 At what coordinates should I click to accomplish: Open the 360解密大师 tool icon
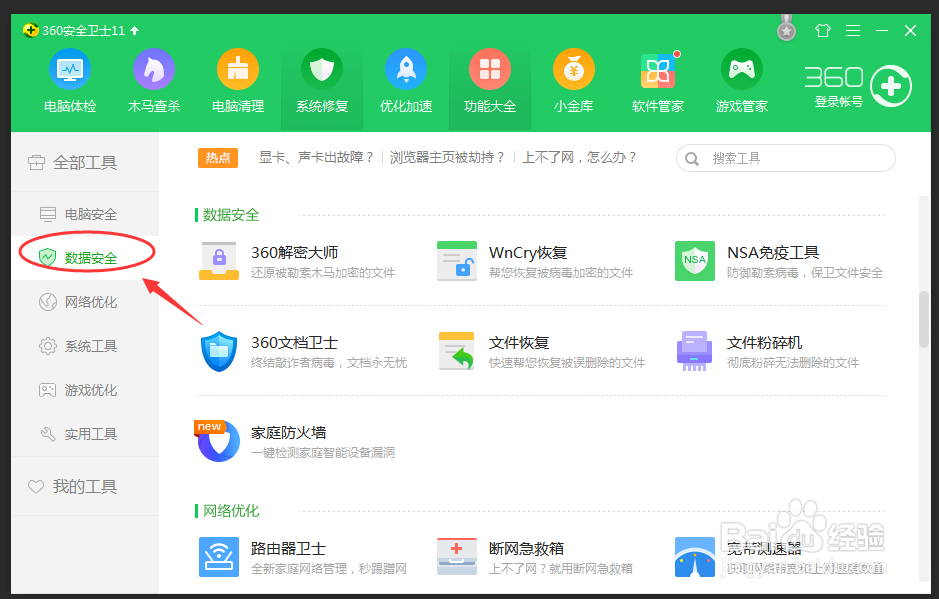pos(219,261)
